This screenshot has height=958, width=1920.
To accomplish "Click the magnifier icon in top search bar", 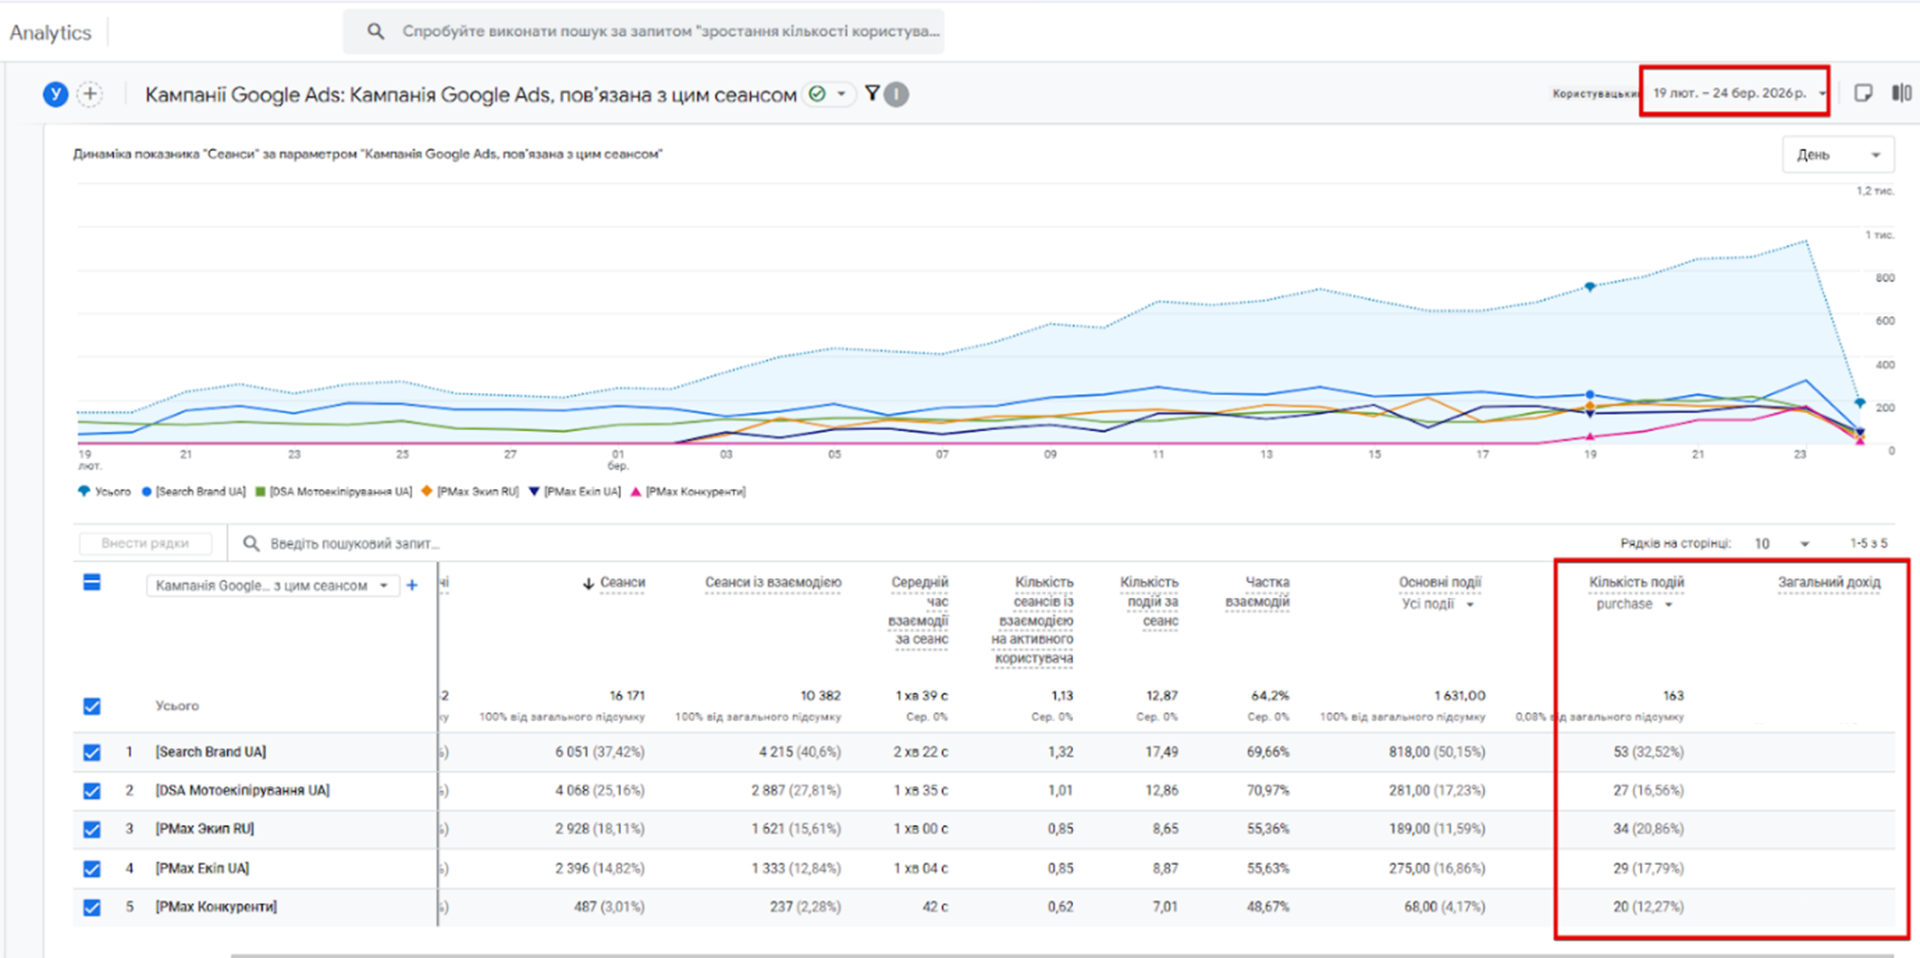I will tap(375, 31).
